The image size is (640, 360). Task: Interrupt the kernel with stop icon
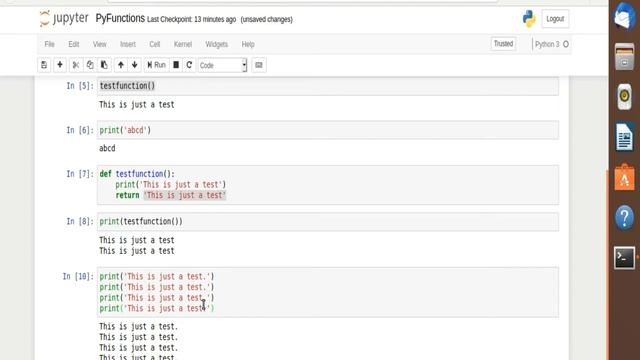pyautogui.click(x=176, y=65)
